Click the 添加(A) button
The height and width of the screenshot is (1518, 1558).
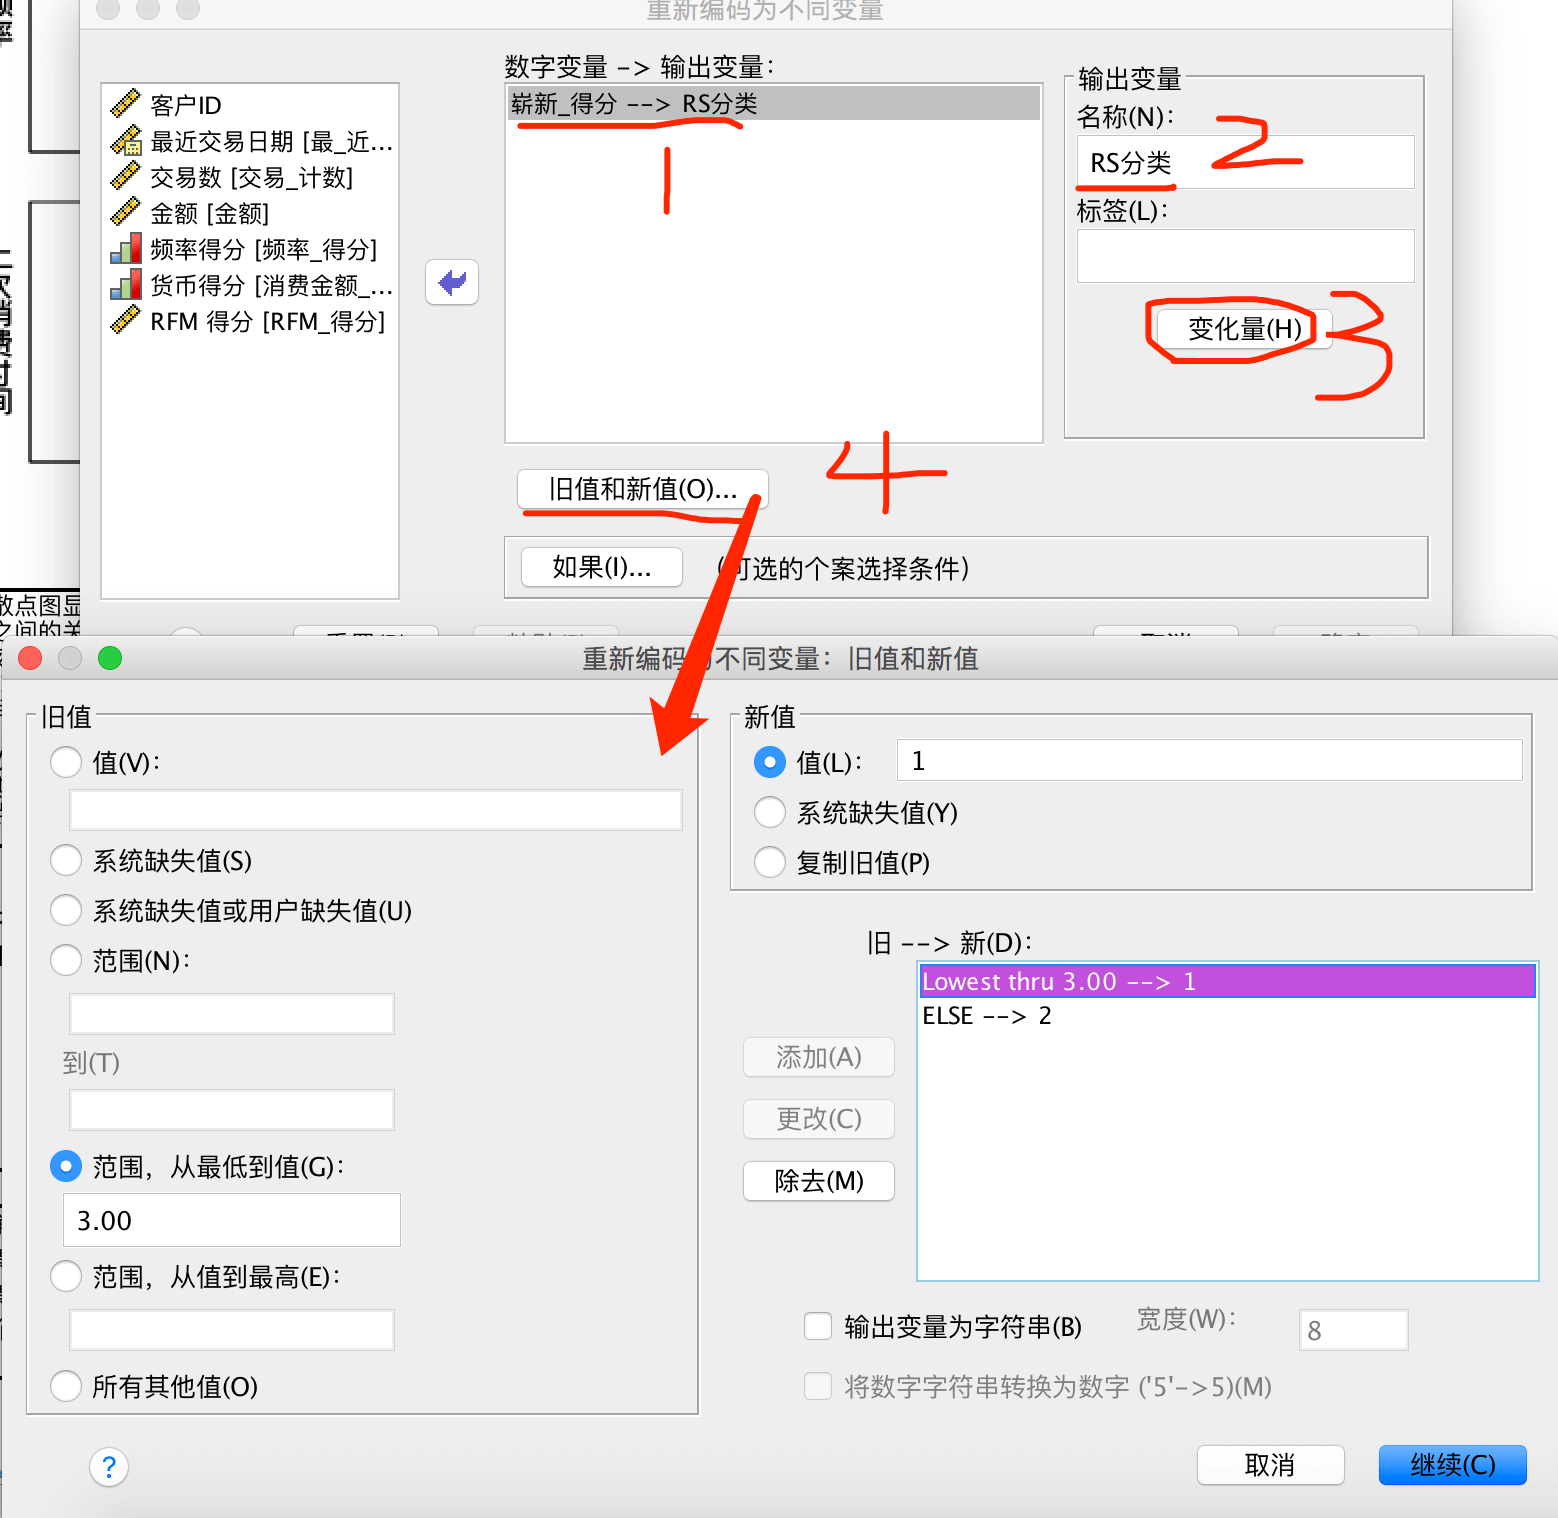click(x=819, y=1057)
